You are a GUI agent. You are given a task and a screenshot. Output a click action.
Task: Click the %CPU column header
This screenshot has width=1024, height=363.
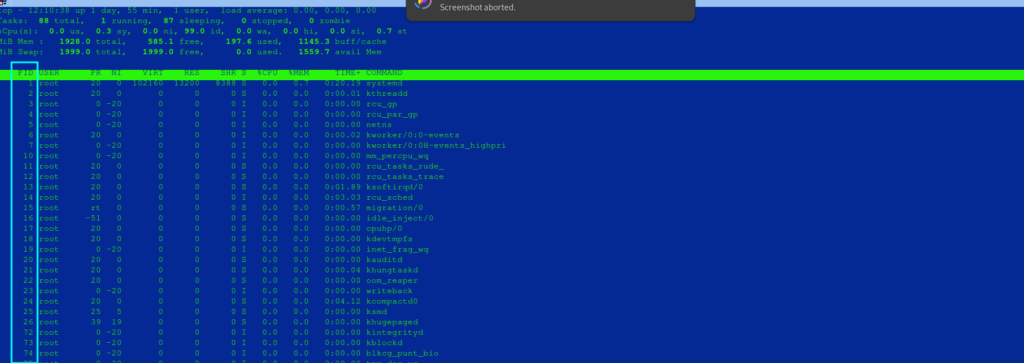(267, 73)
